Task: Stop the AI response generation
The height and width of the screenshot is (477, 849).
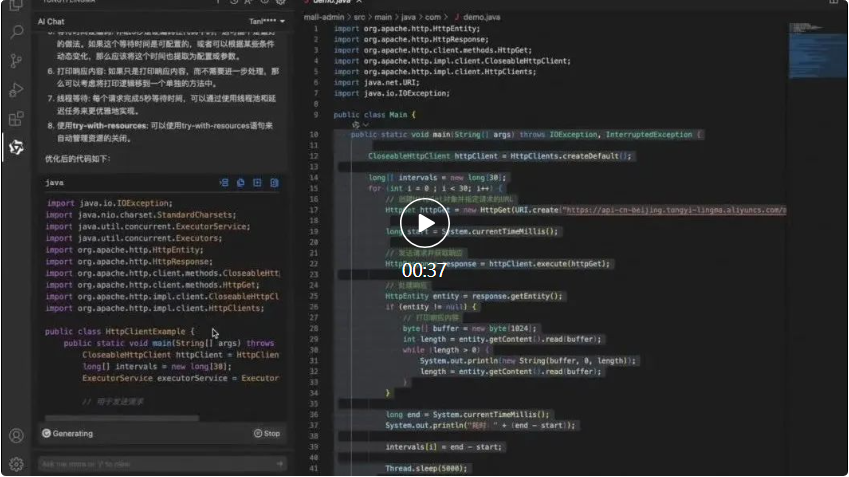Action: [x=267, y=433]
